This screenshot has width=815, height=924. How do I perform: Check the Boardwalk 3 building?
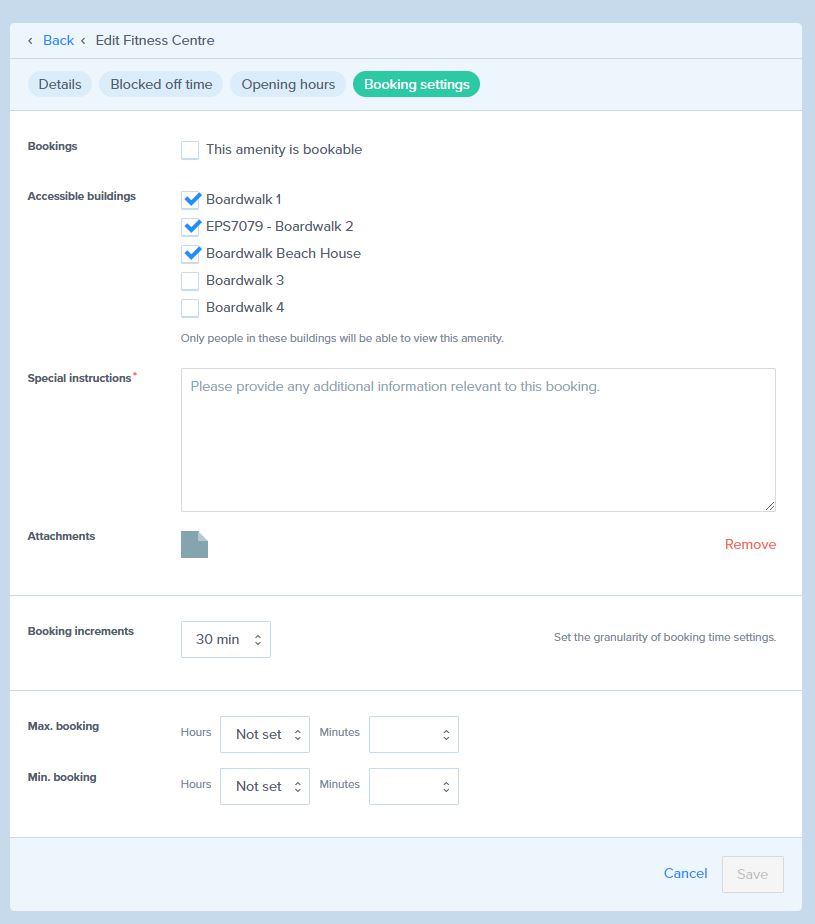190,281
